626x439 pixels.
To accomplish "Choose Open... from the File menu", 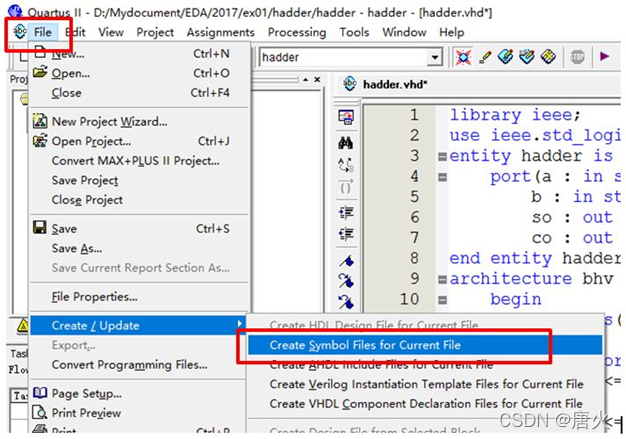I will pyautogui.click(x=140, y=73).
